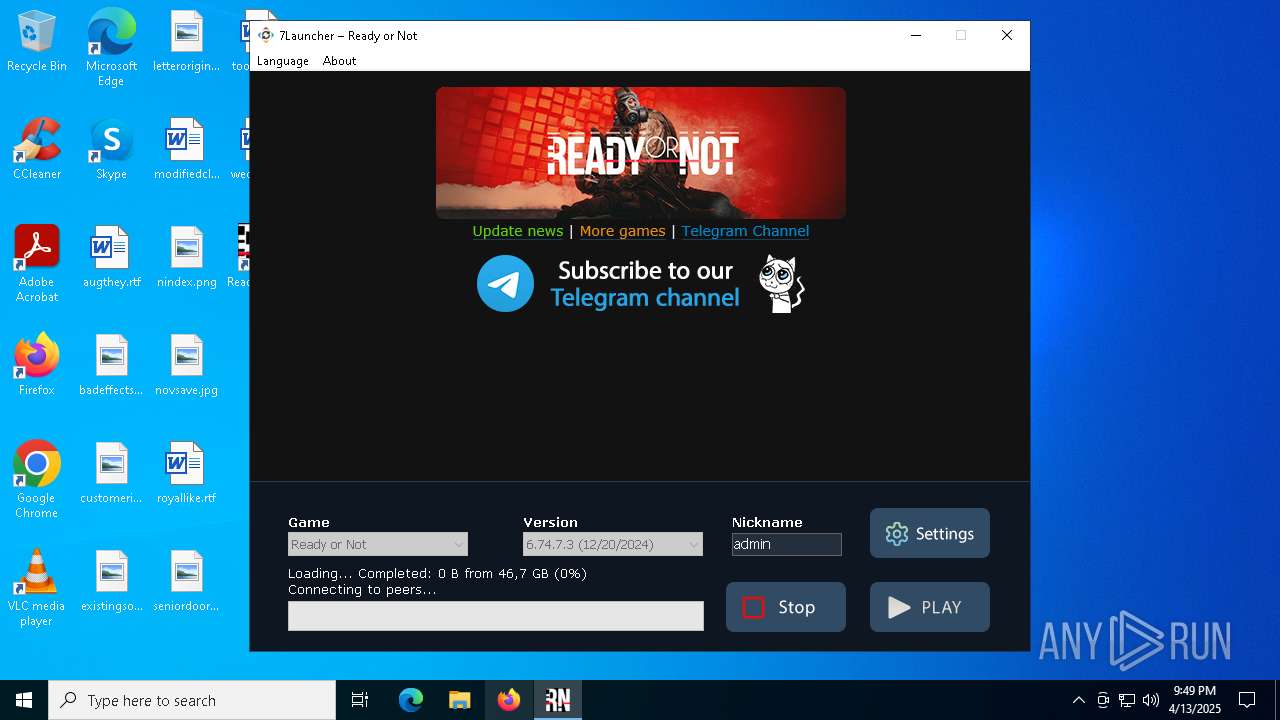1280x720 pixels.
Task: Select the seniordoor image file
Action: [186, 581]
